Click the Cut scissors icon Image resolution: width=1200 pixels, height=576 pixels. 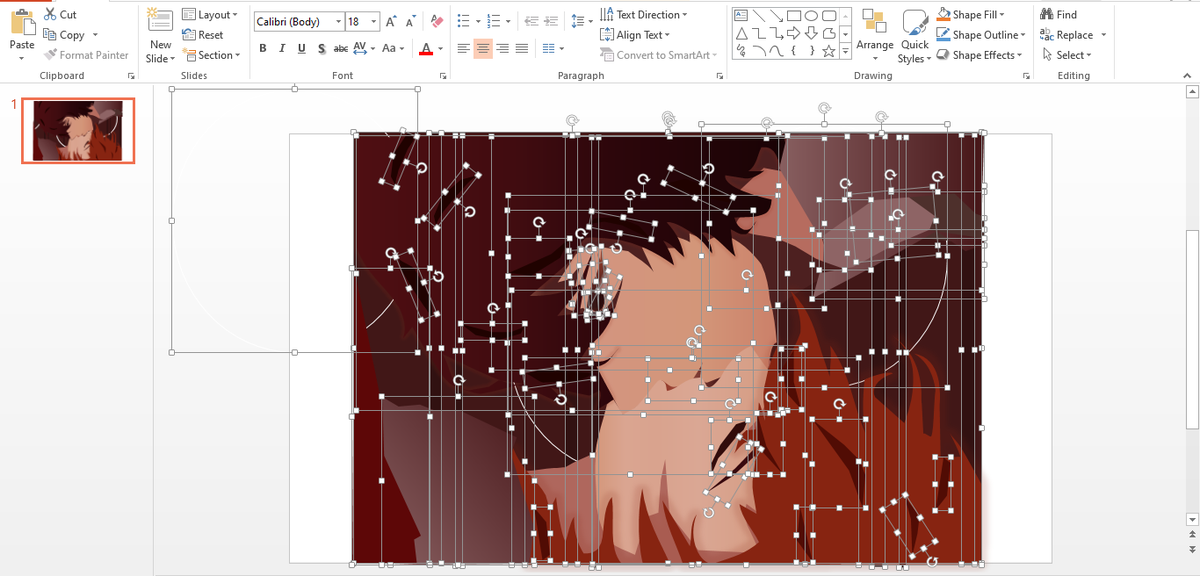click(x=50, y=15)
